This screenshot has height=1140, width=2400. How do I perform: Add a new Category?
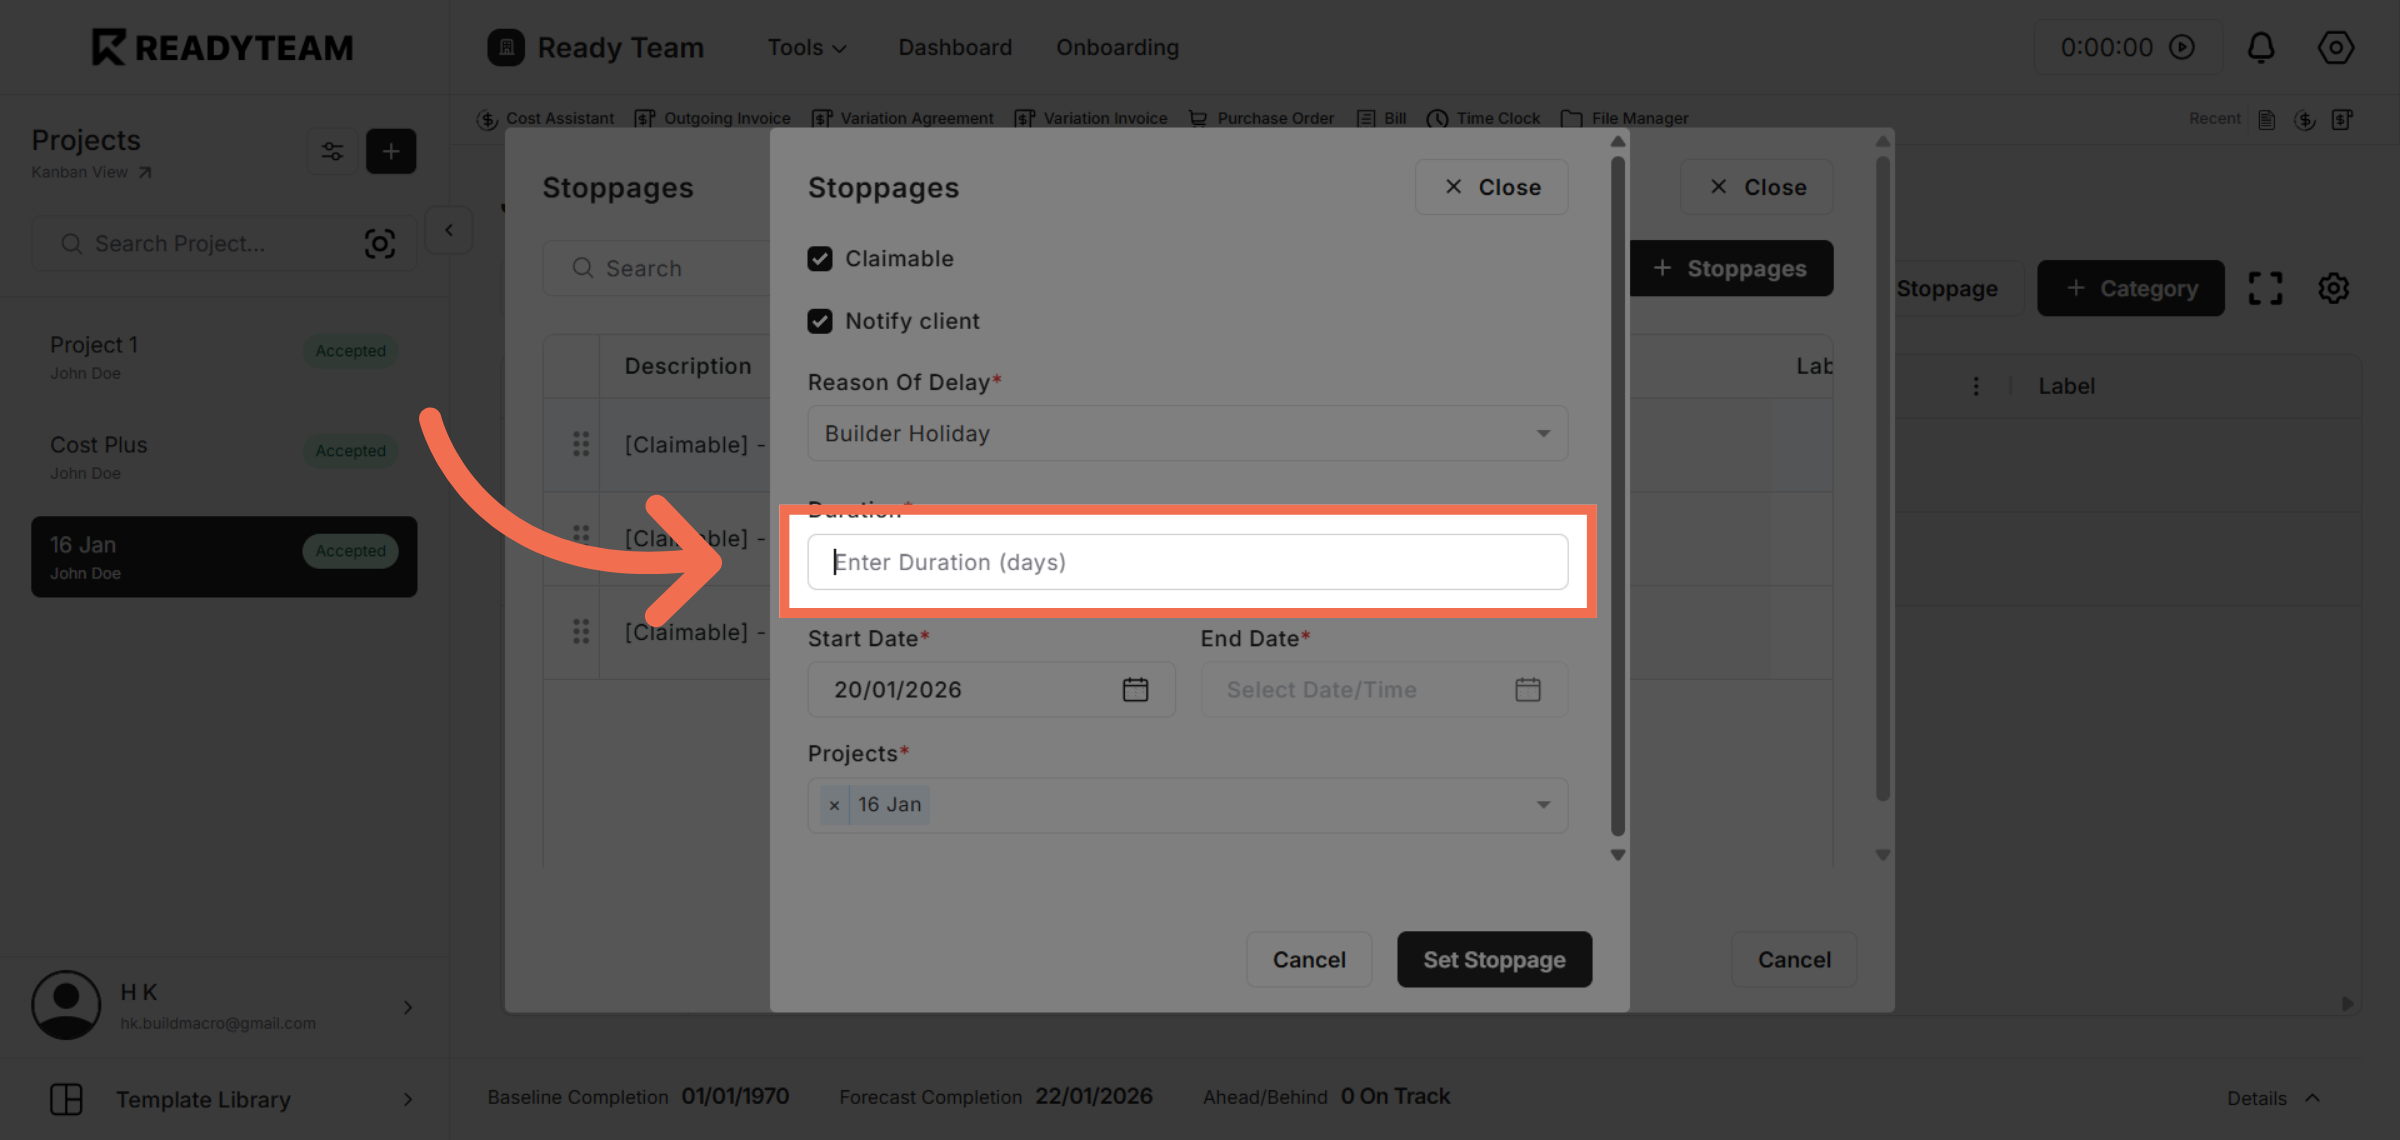tap(2130, 288)
